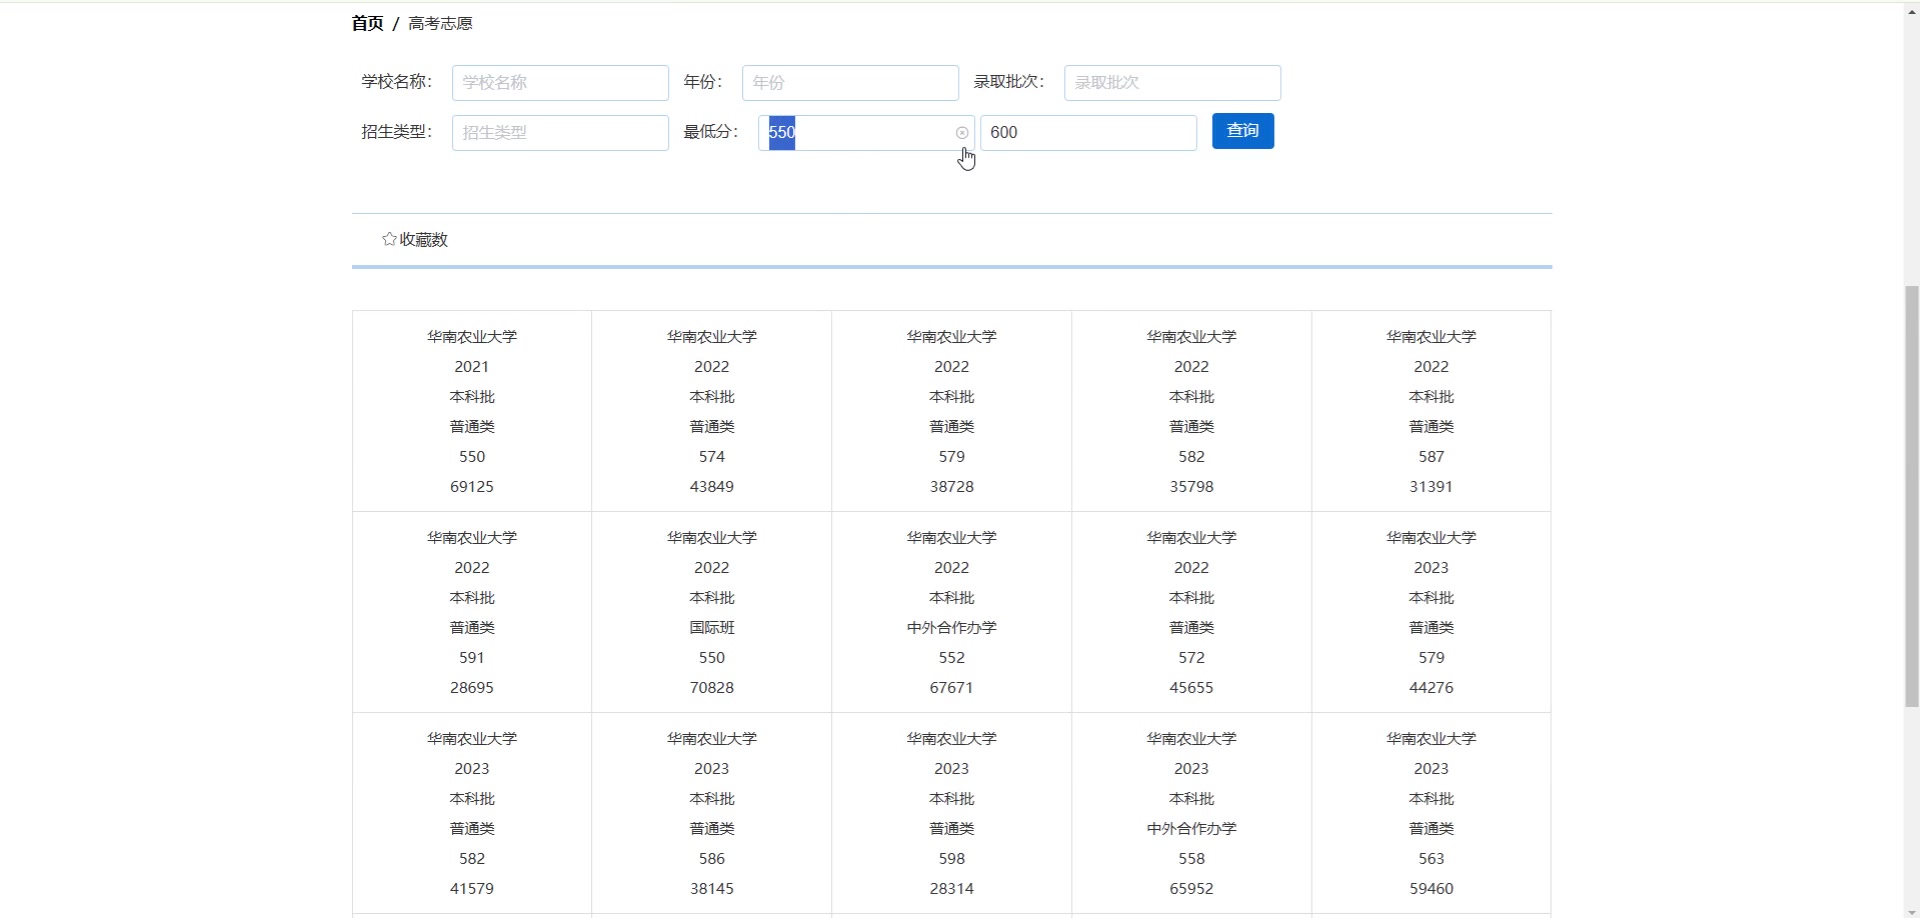Click the rank value 44276
1920x918 pixels.
coord(1431,688)
